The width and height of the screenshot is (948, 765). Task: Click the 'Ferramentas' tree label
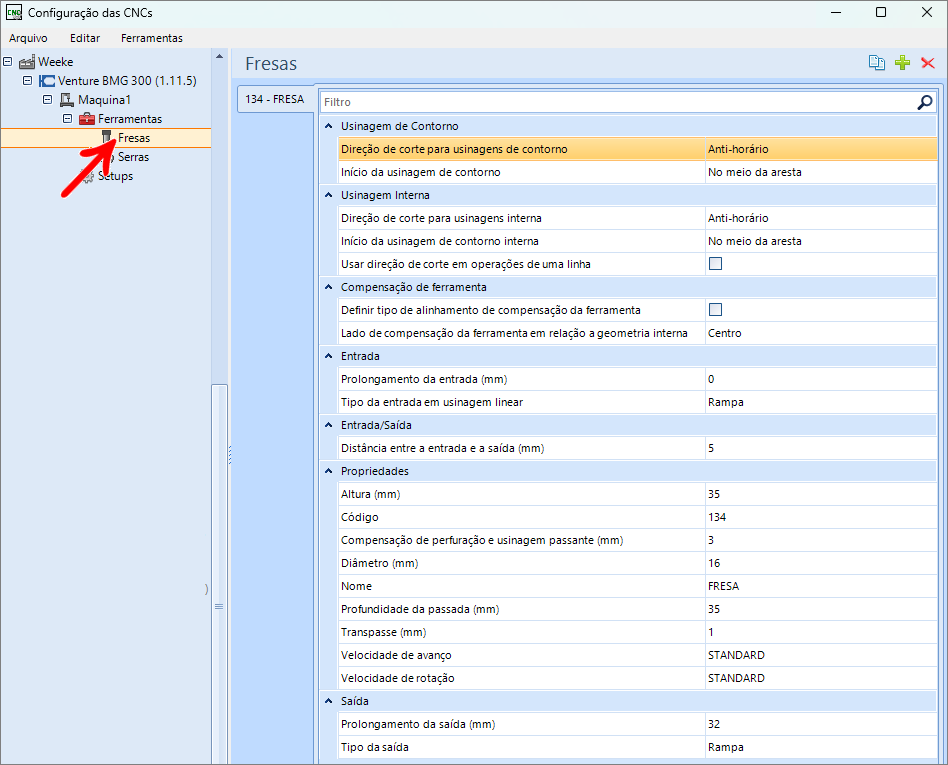pyautogui.click(x=130, y=119)
